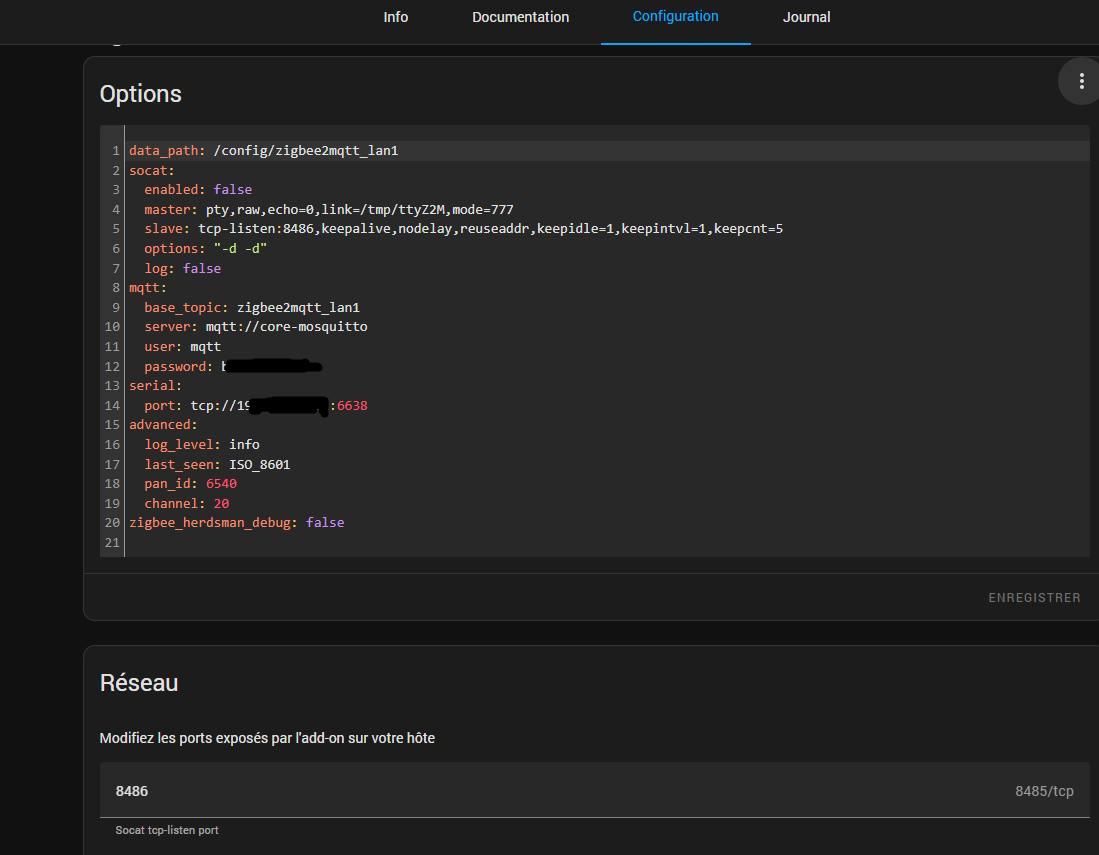The height and width of the screenshot is (855, 1099).
Task: Click the last_seen ISO_8601 line
Action: click(x=217, y=465)
